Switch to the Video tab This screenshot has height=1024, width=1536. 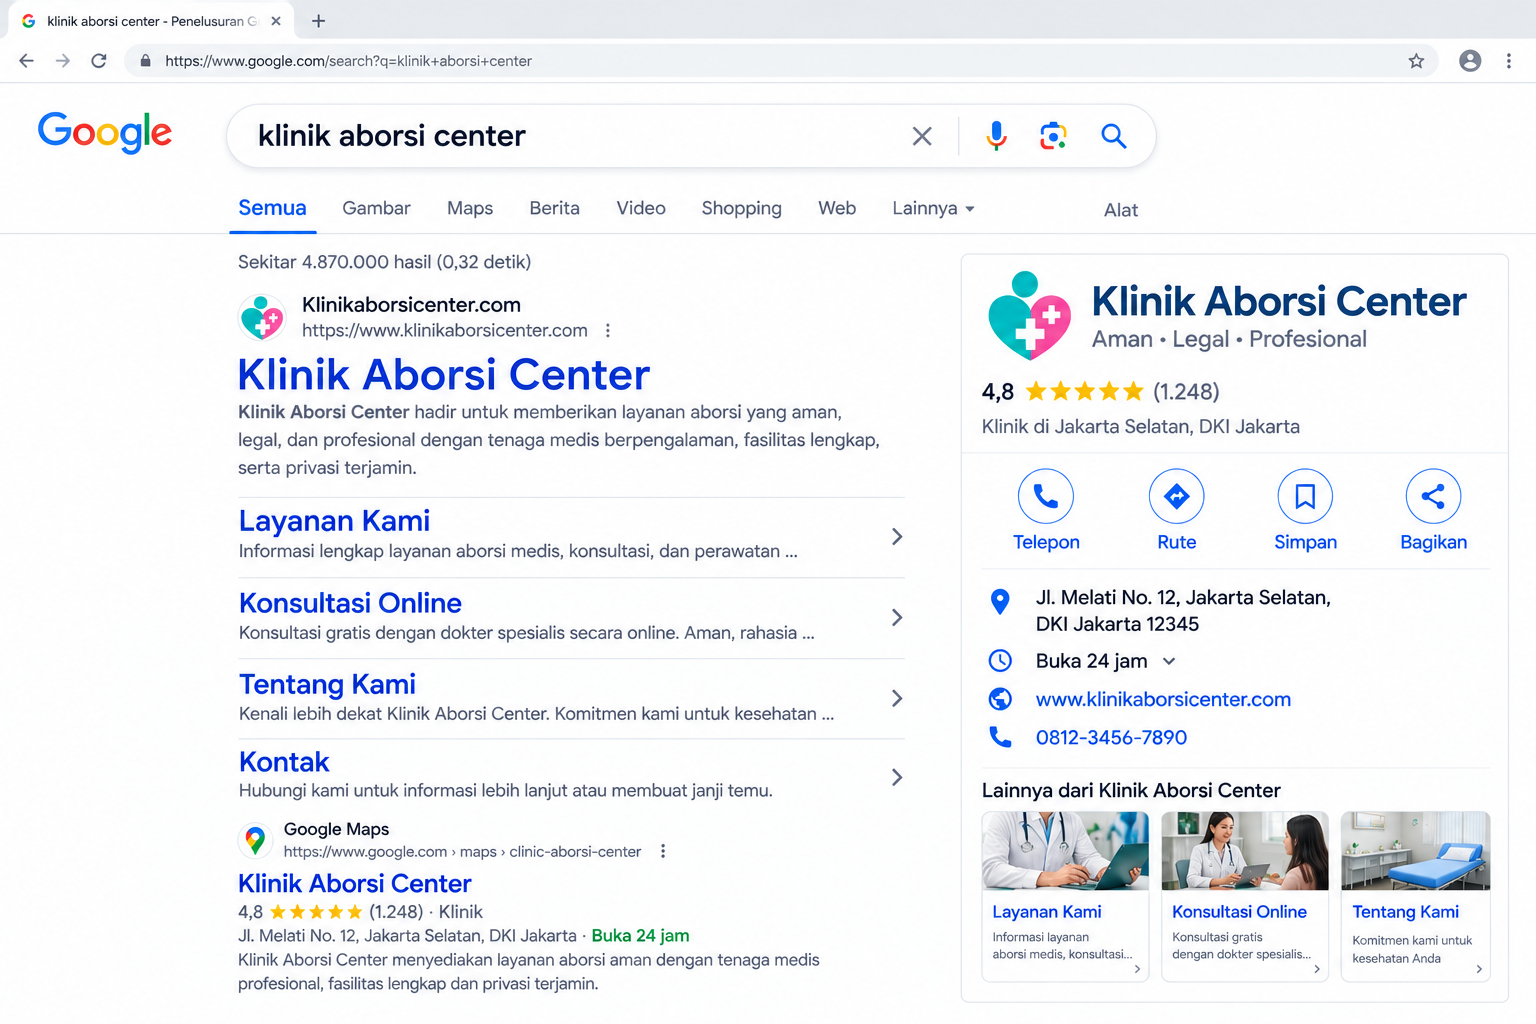[641, 208]
